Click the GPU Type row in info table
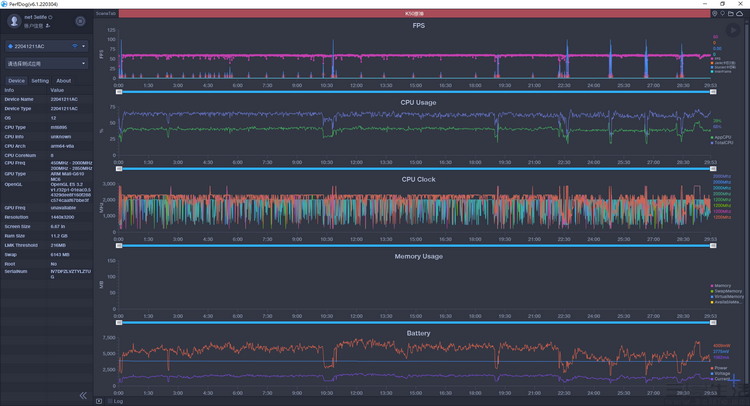This screenshot has width=750, height=406. coord(47,174)
